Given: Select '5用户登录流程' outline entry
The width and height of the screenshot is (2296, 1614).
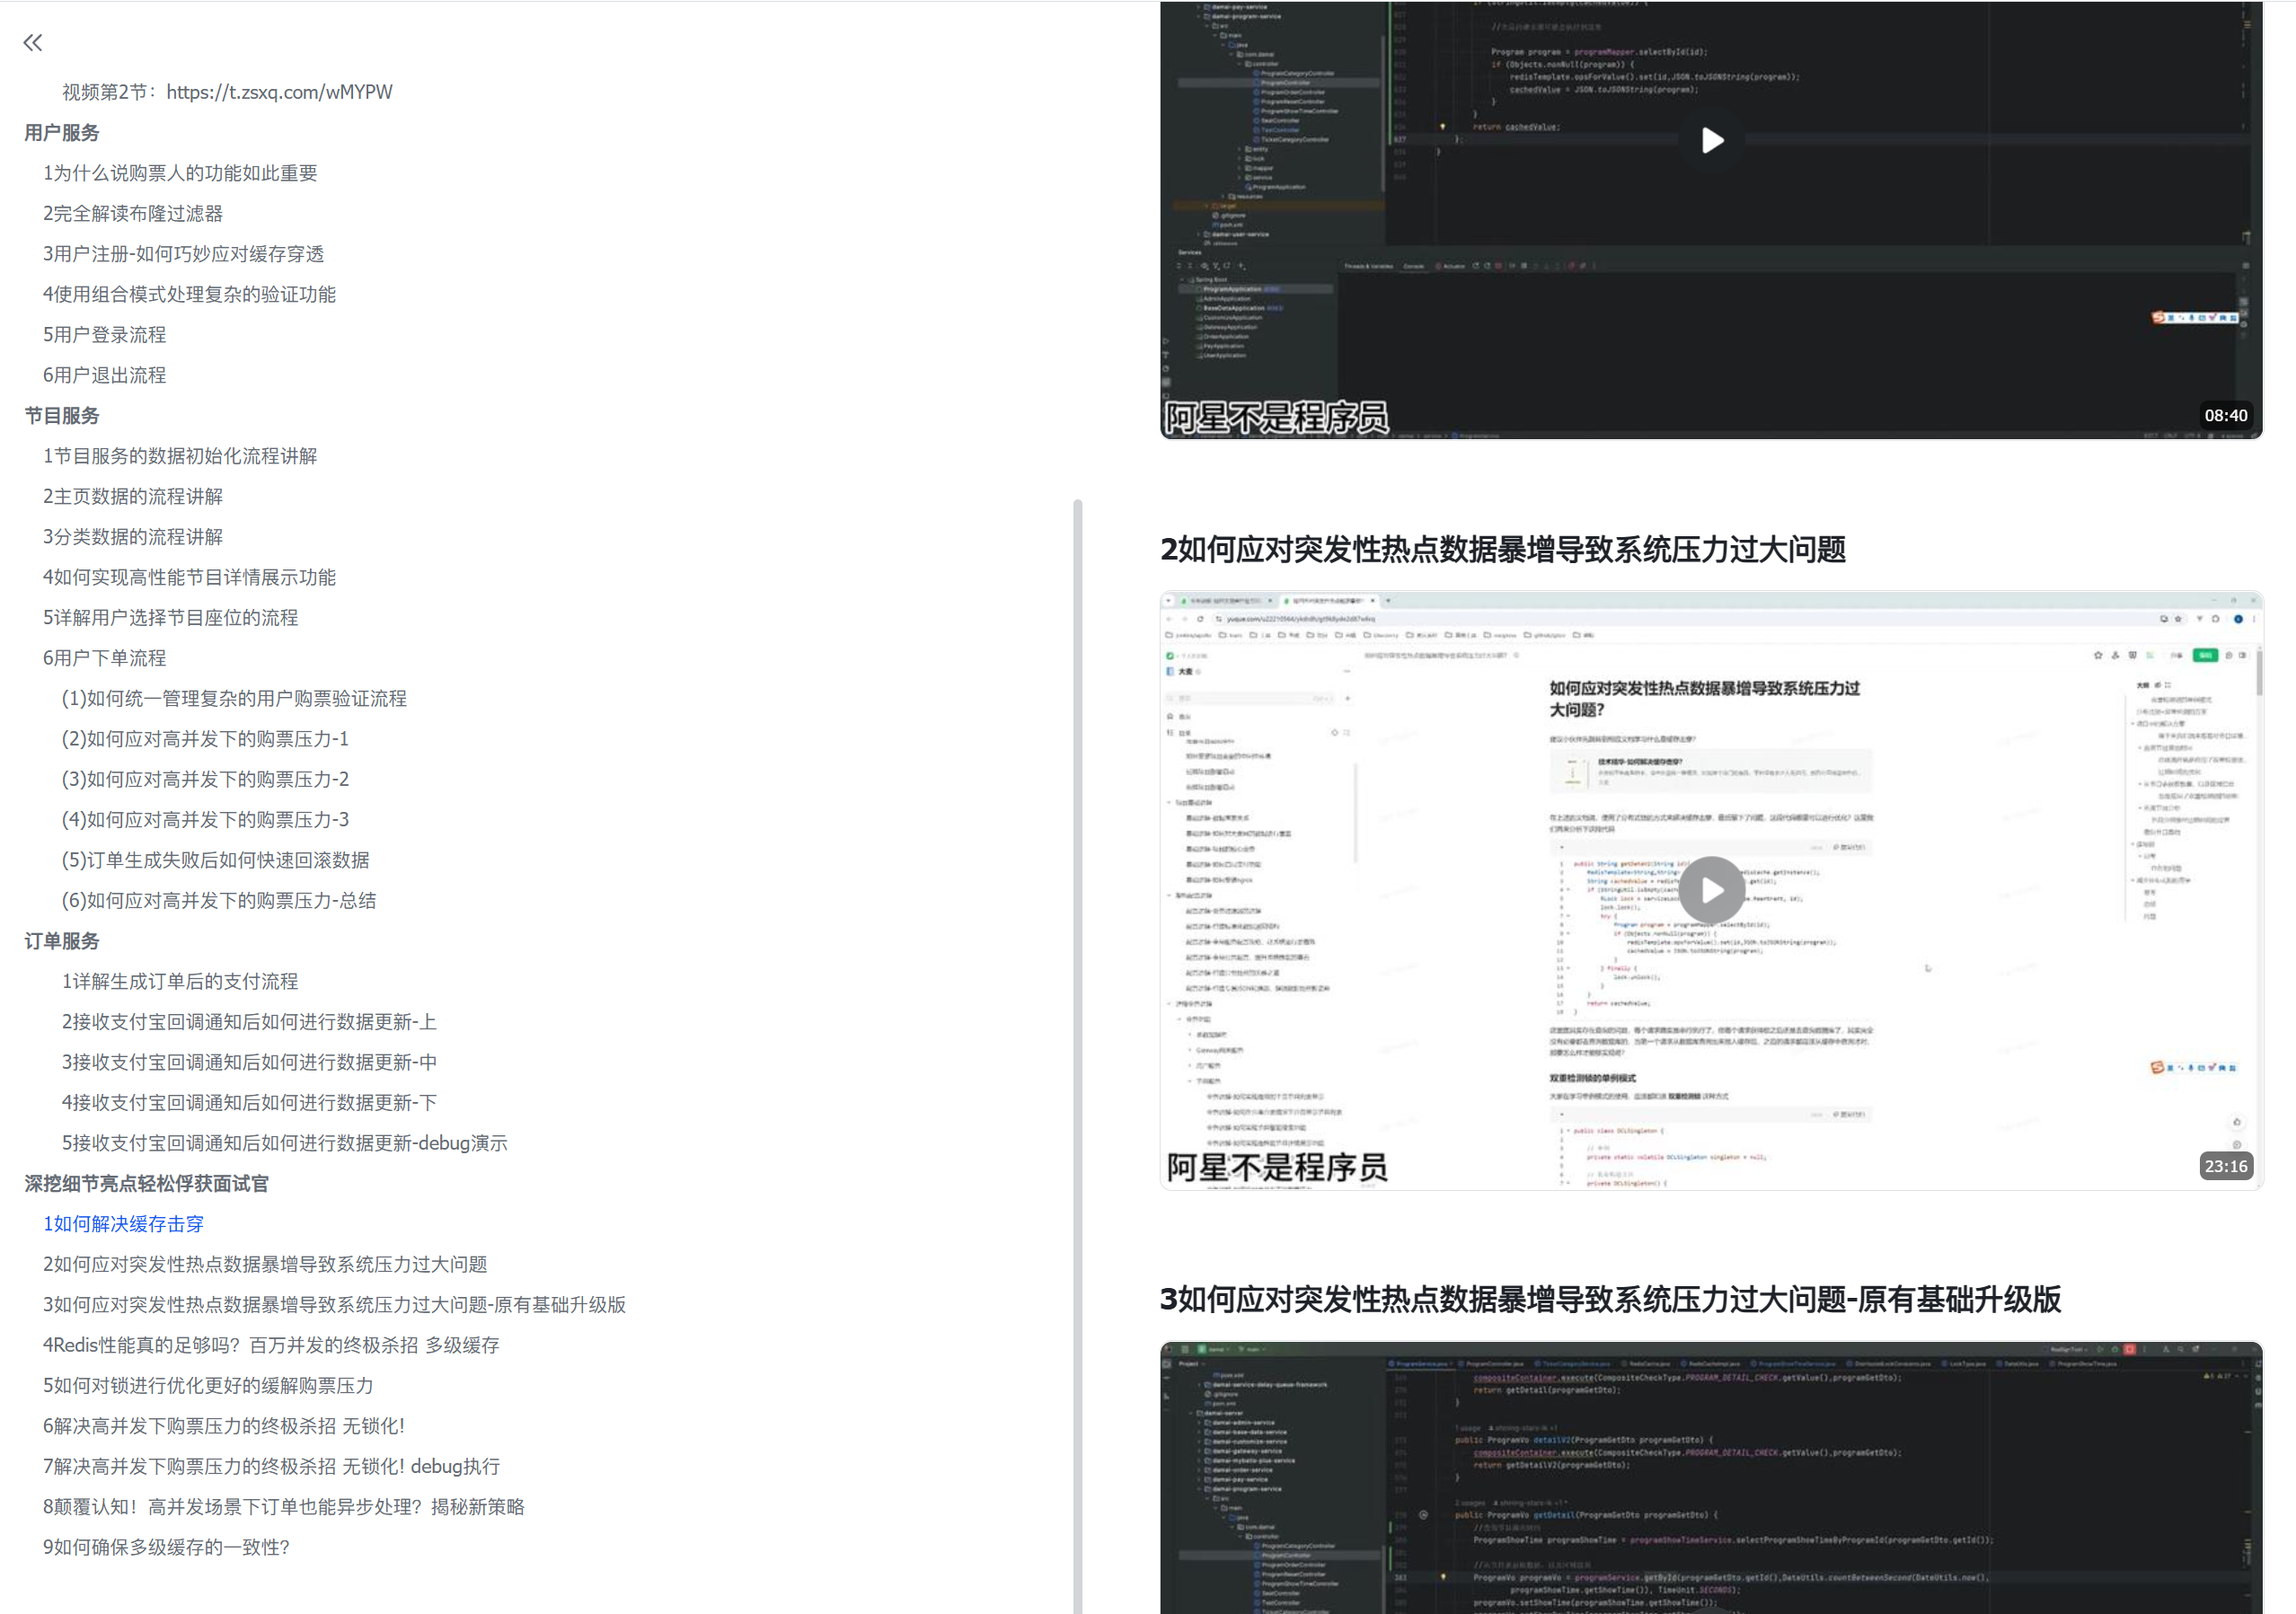Looking at the screenshot, I should click(104, 334).
